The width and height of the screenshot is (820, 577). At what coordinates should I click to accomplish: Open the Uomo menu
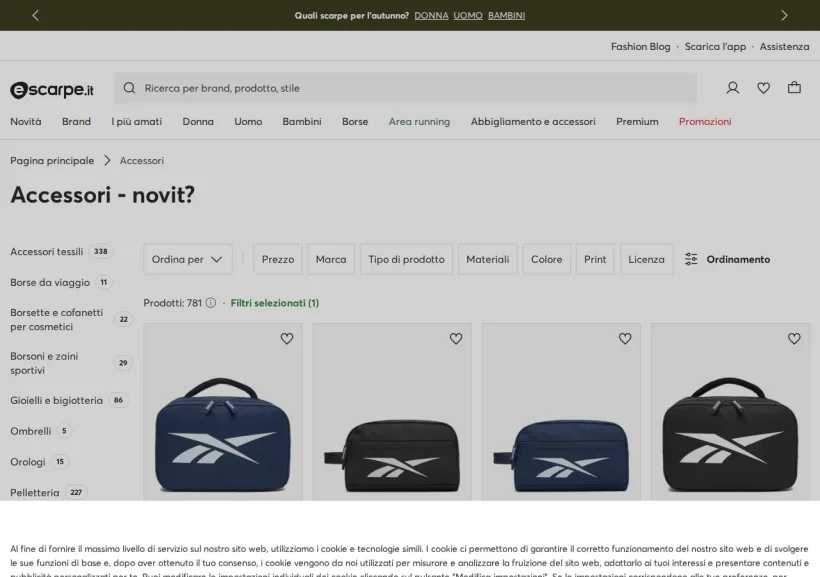(248, 121)
